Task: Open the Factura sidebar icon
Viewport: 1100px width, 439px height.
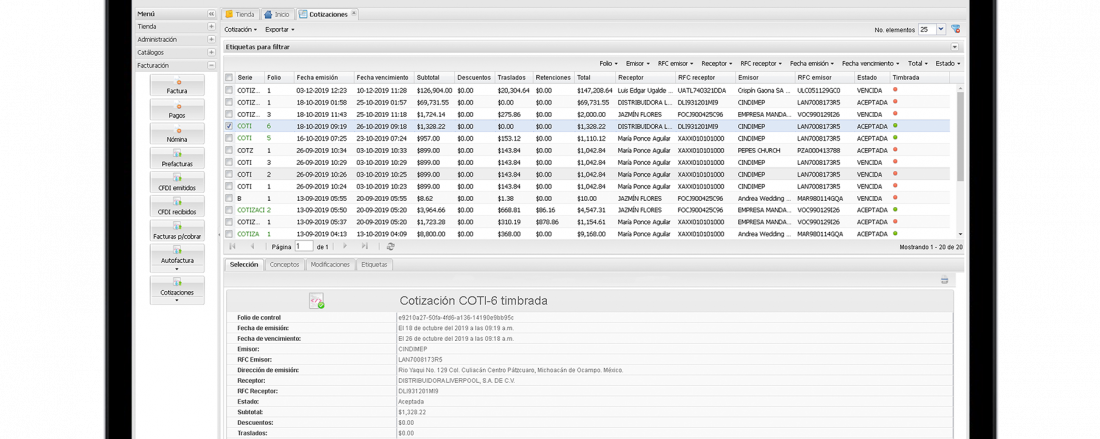Action: pos(177,86)
